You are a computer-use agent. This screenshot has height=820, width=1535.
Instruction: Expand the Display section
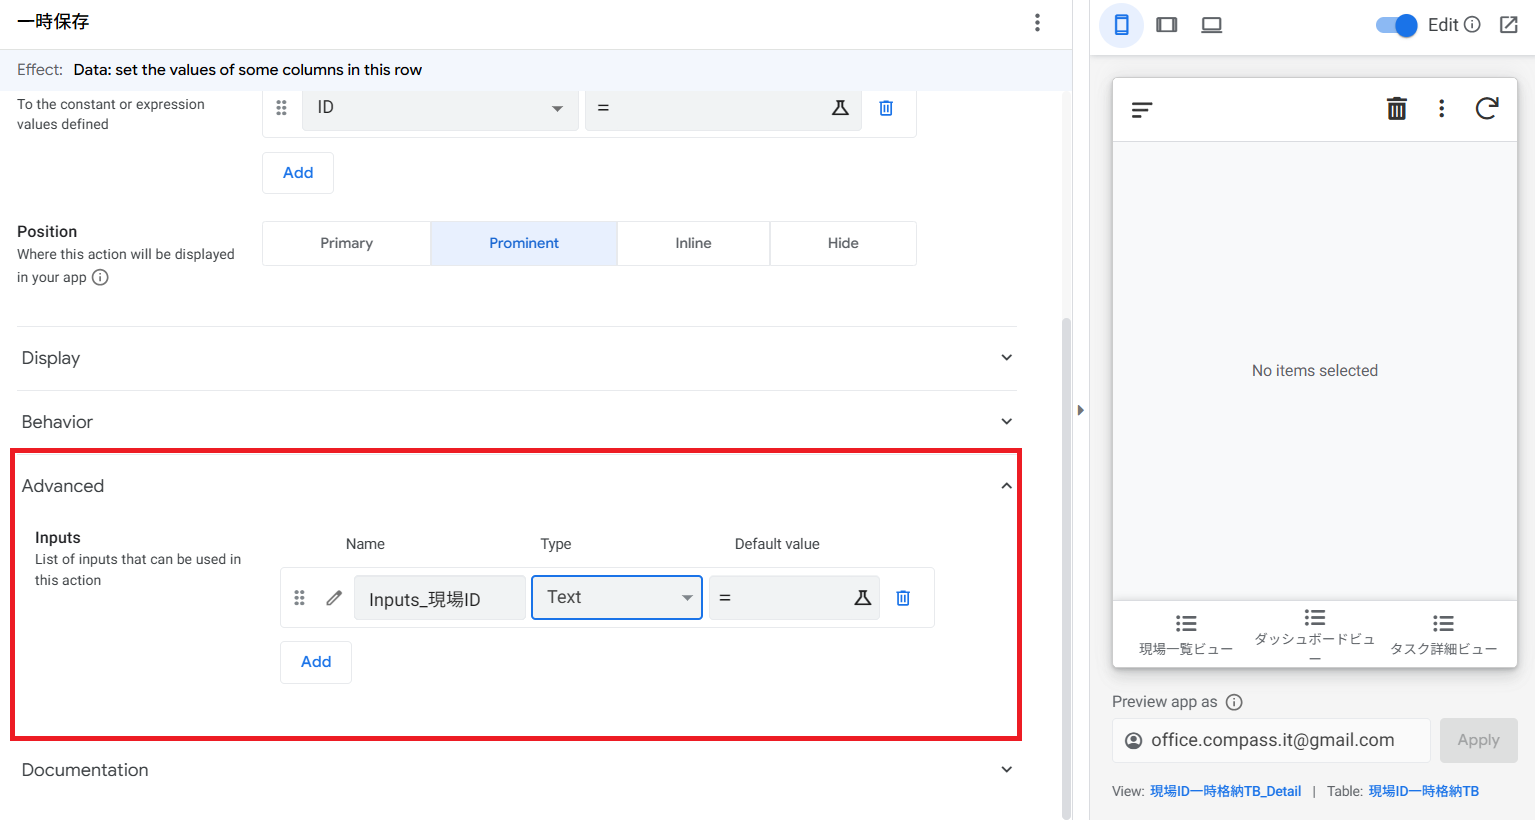(1006, 358)
